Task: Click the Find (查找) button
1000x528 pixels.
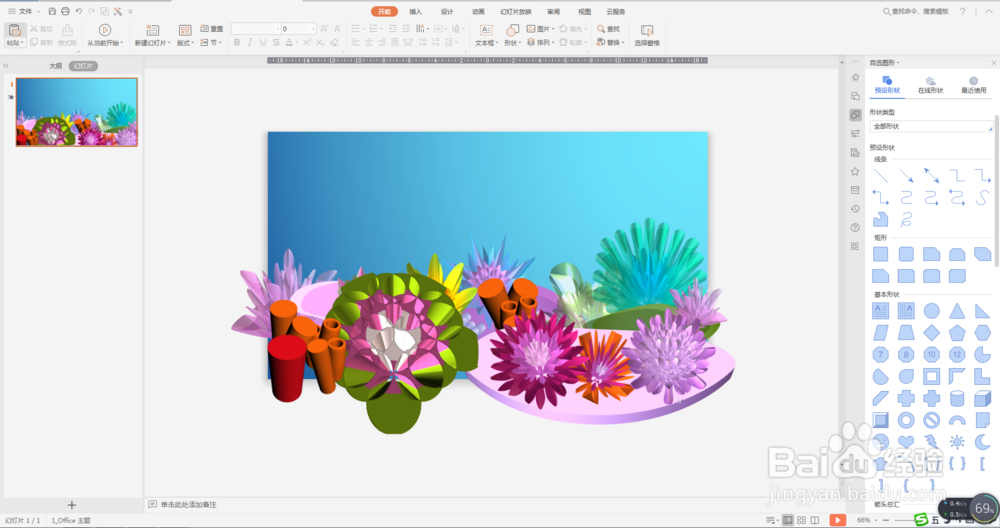Action: pos(608,29)
